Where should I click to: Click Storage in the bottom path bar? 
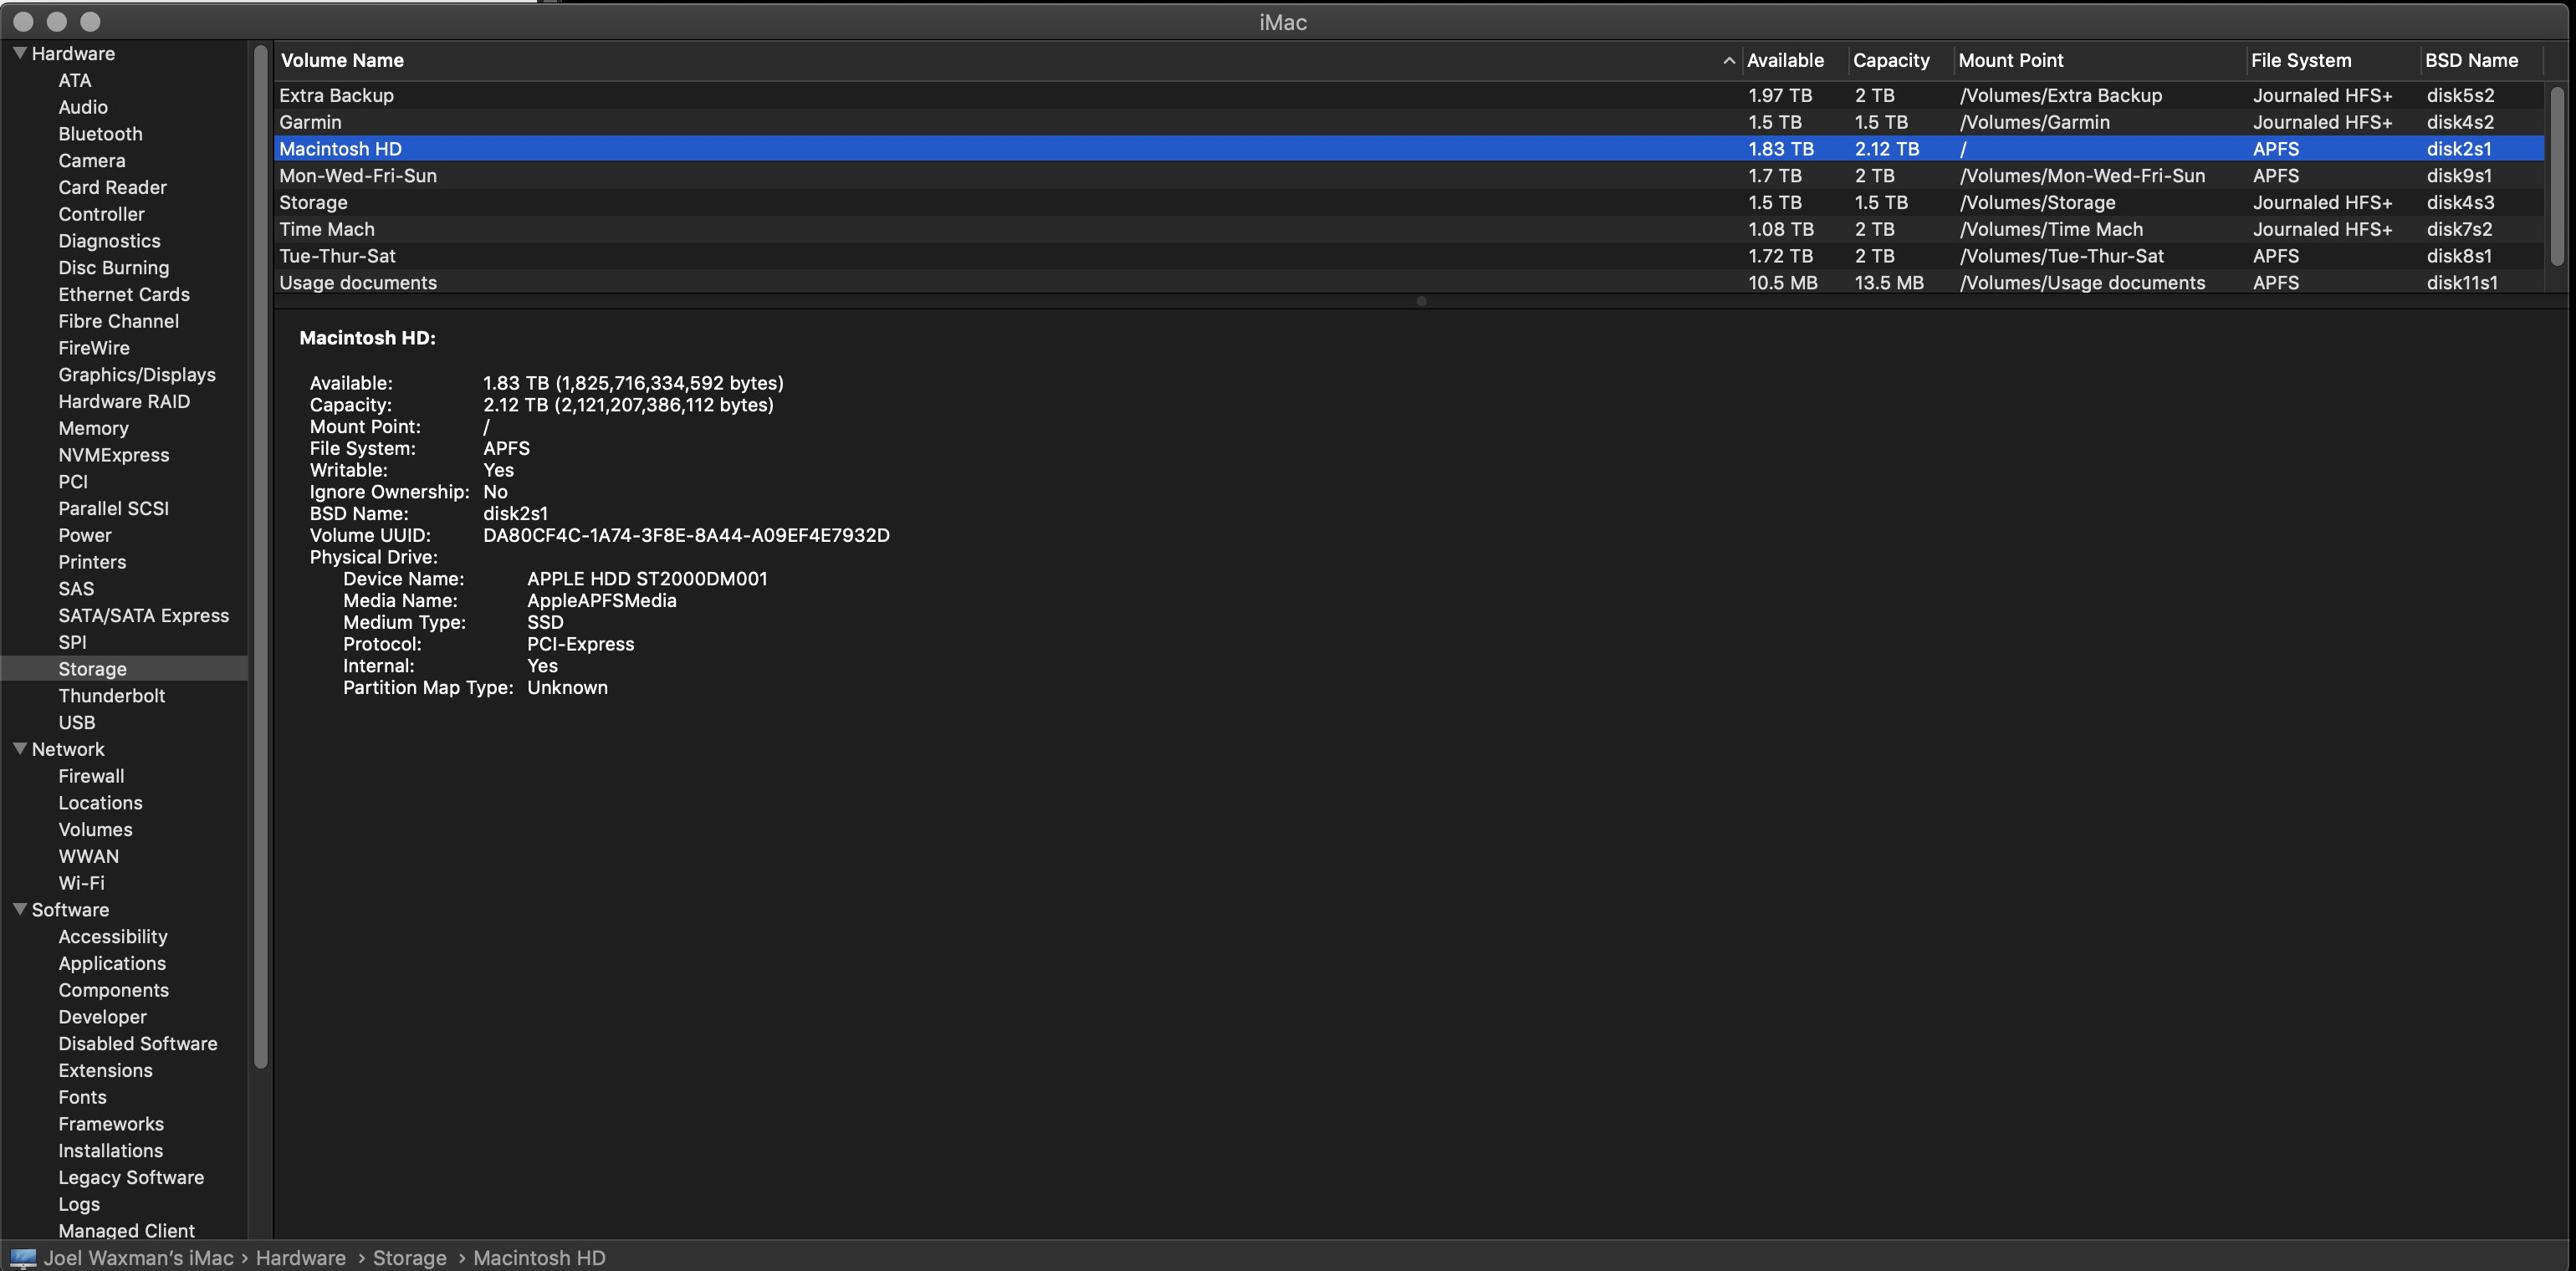(x=409, y=1257)
